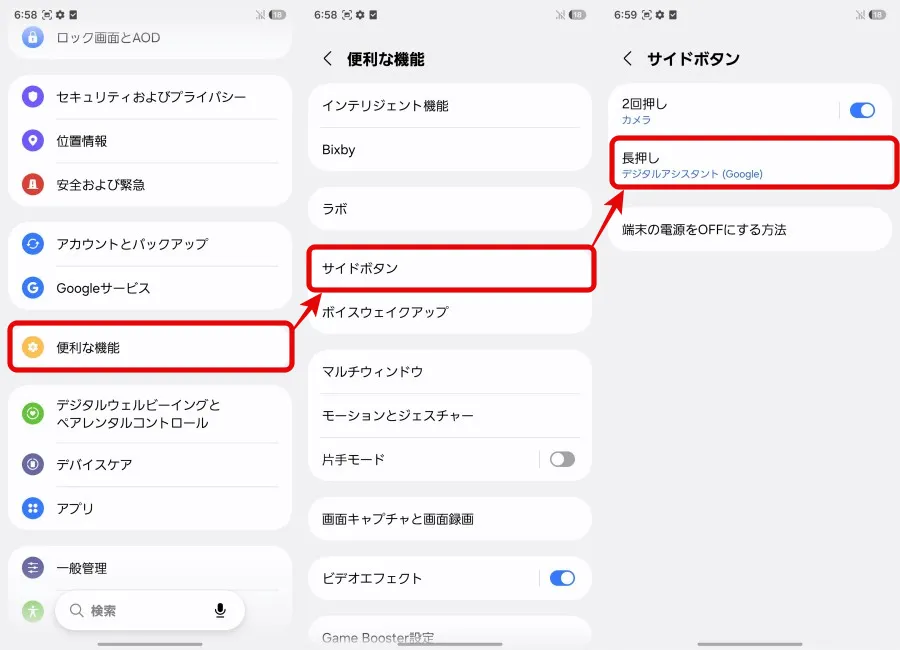Tap the green accessibility icon at bottom
Image resolution: width=900 pixels, height=650 pixels.
tap(33, 611)
